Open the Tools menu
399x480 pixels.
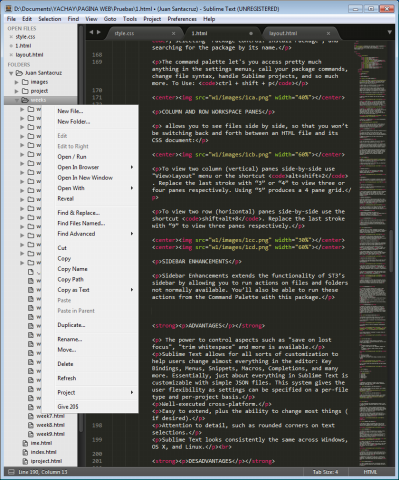130,19
